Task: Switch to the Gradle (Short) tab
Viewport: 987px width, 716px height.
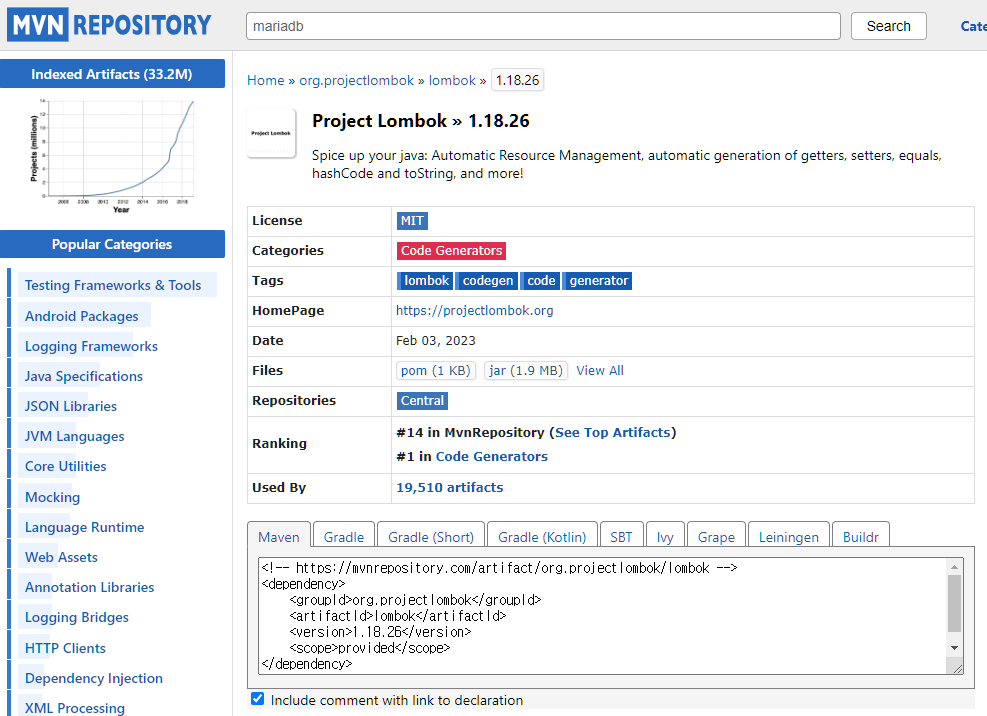Action: [431, 535]
